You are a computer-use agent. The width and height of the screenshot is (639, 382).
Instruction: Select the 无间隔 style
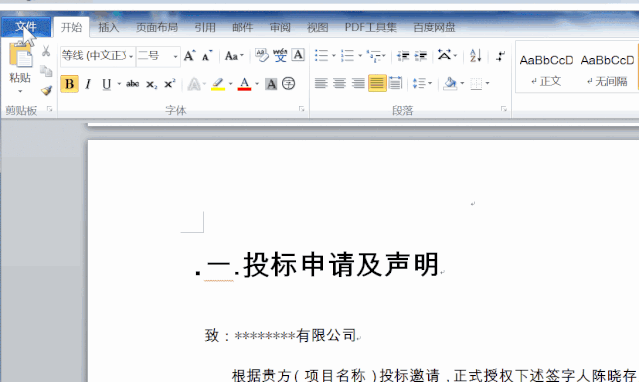point(607,68)
